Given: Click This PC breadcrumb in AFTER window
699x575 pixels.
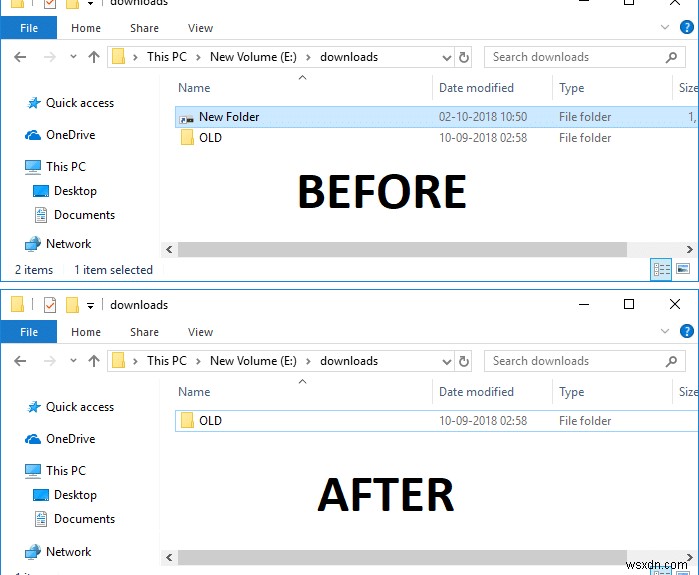Looking at the screenshot, I should (167, 361).
